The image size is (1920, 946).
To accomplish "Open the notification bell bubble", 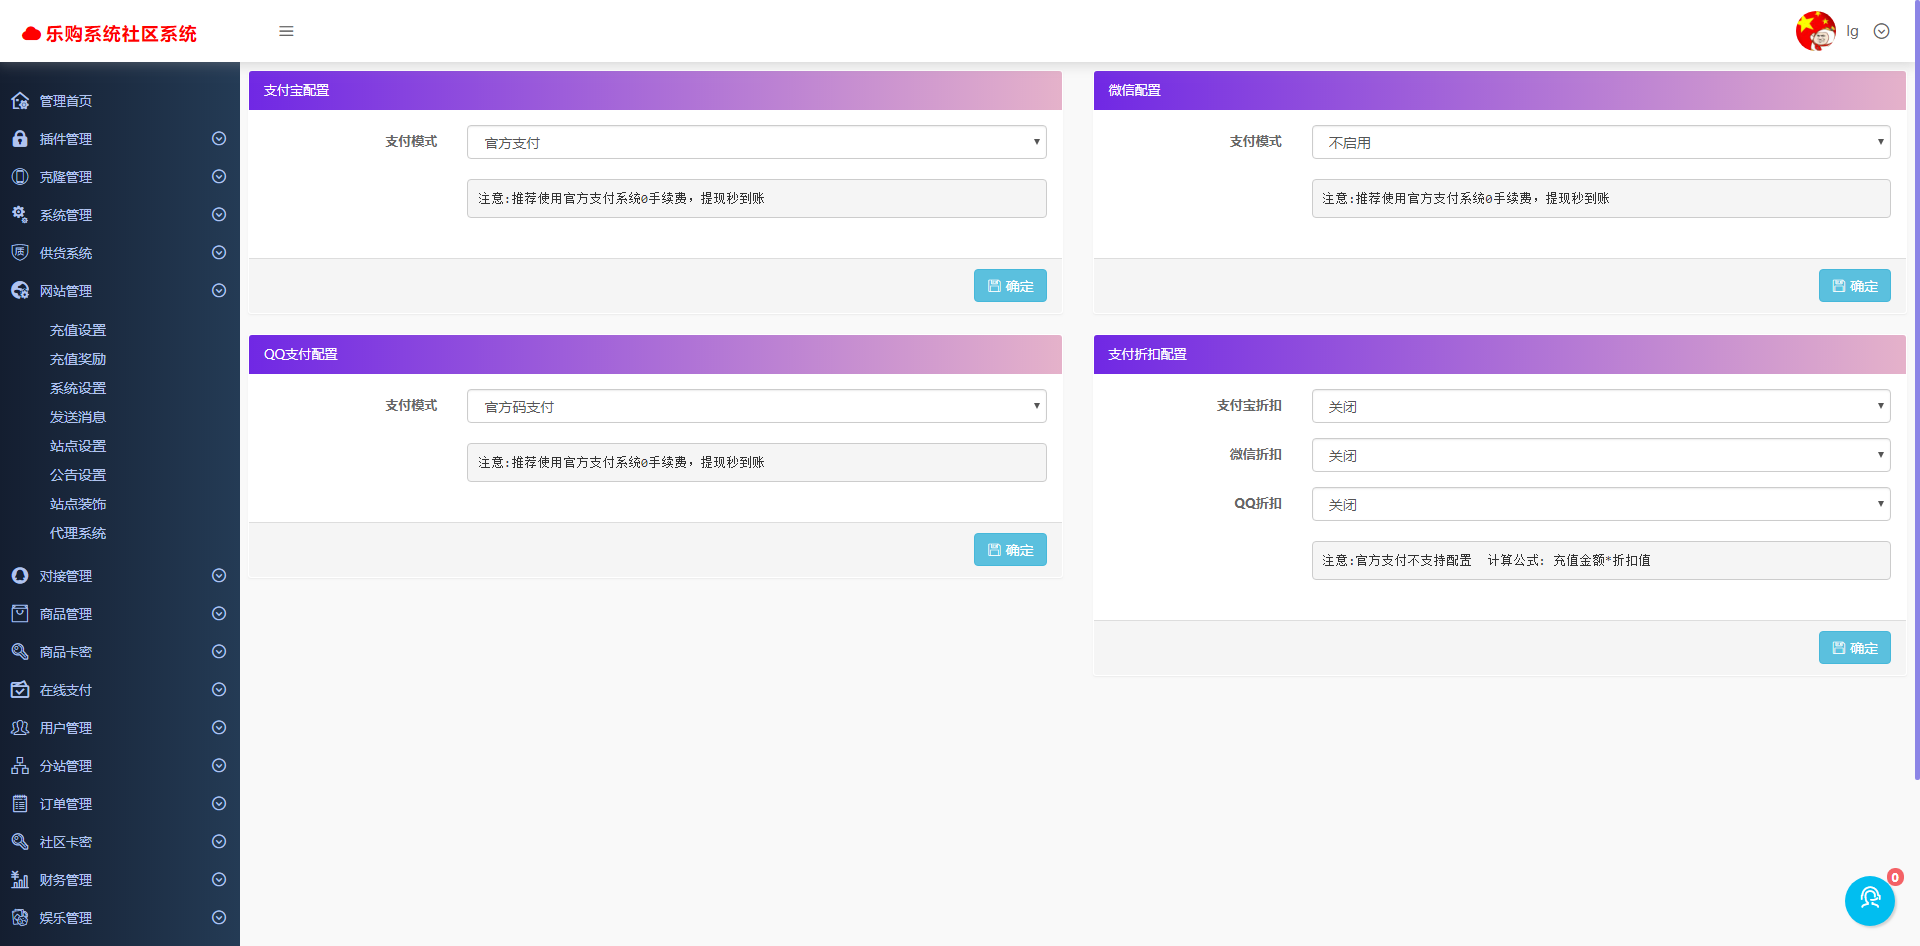I will [1868, 900].
